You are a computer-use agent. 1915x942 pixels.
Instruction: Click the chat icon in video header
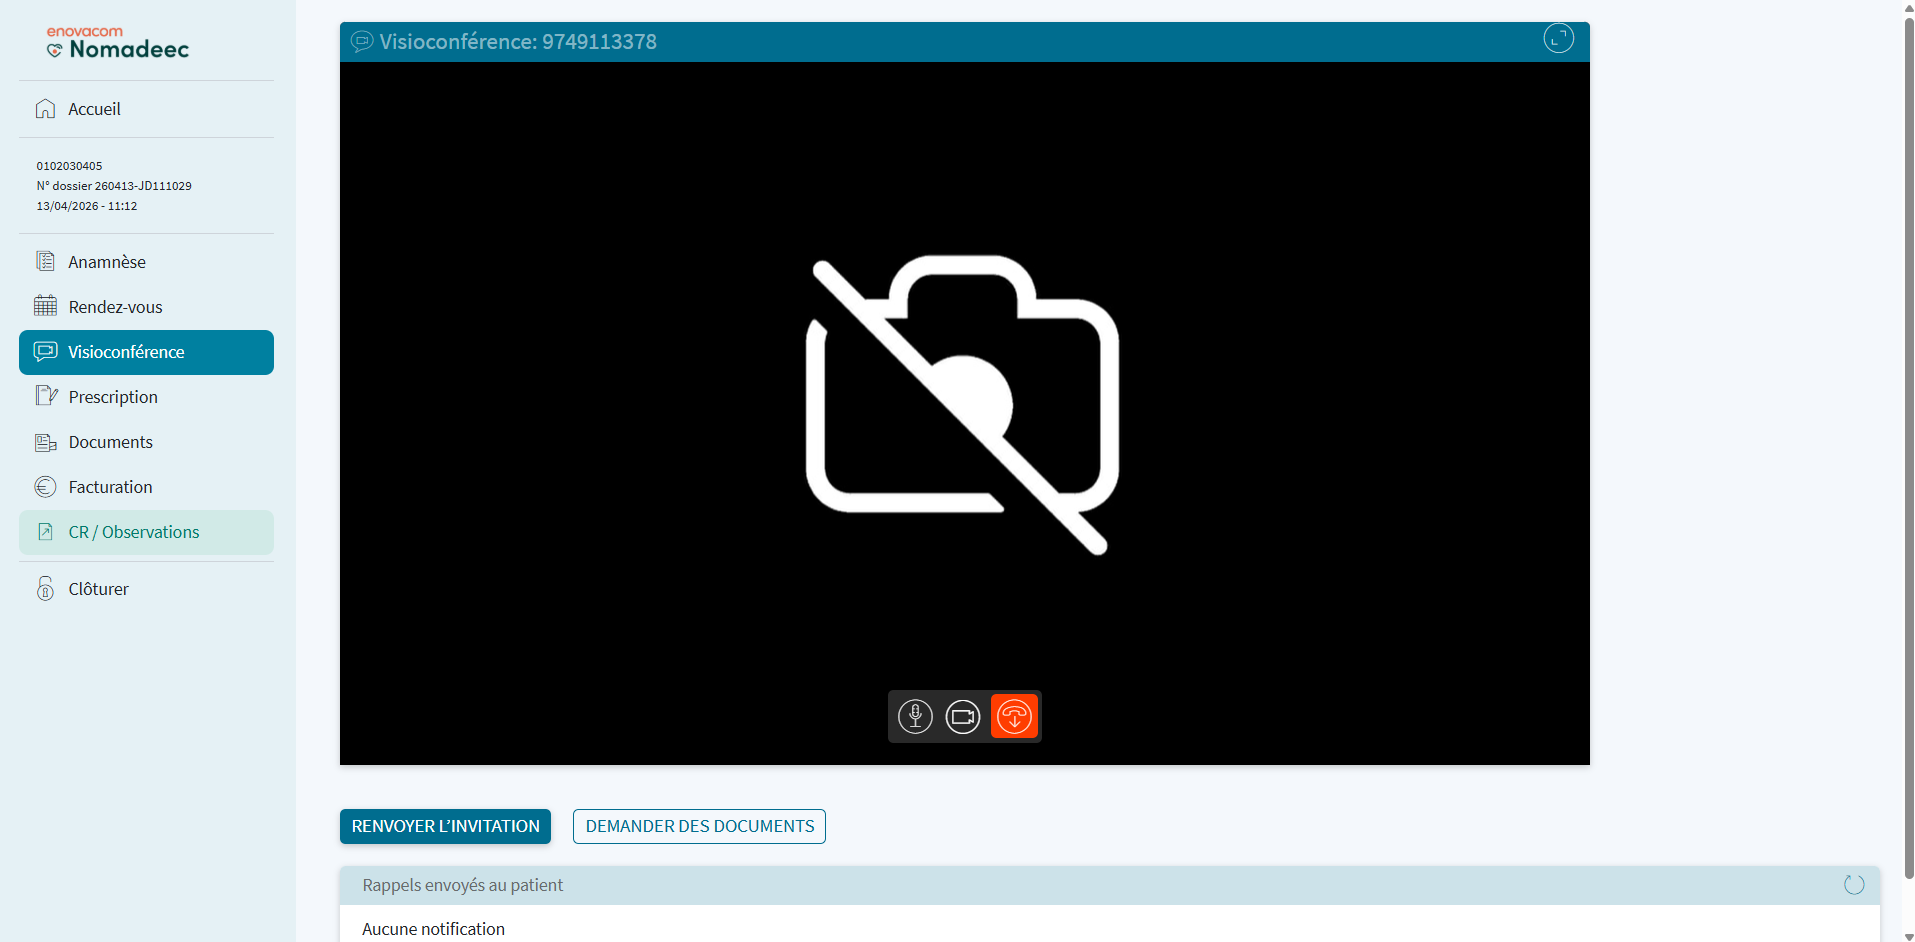362,41
